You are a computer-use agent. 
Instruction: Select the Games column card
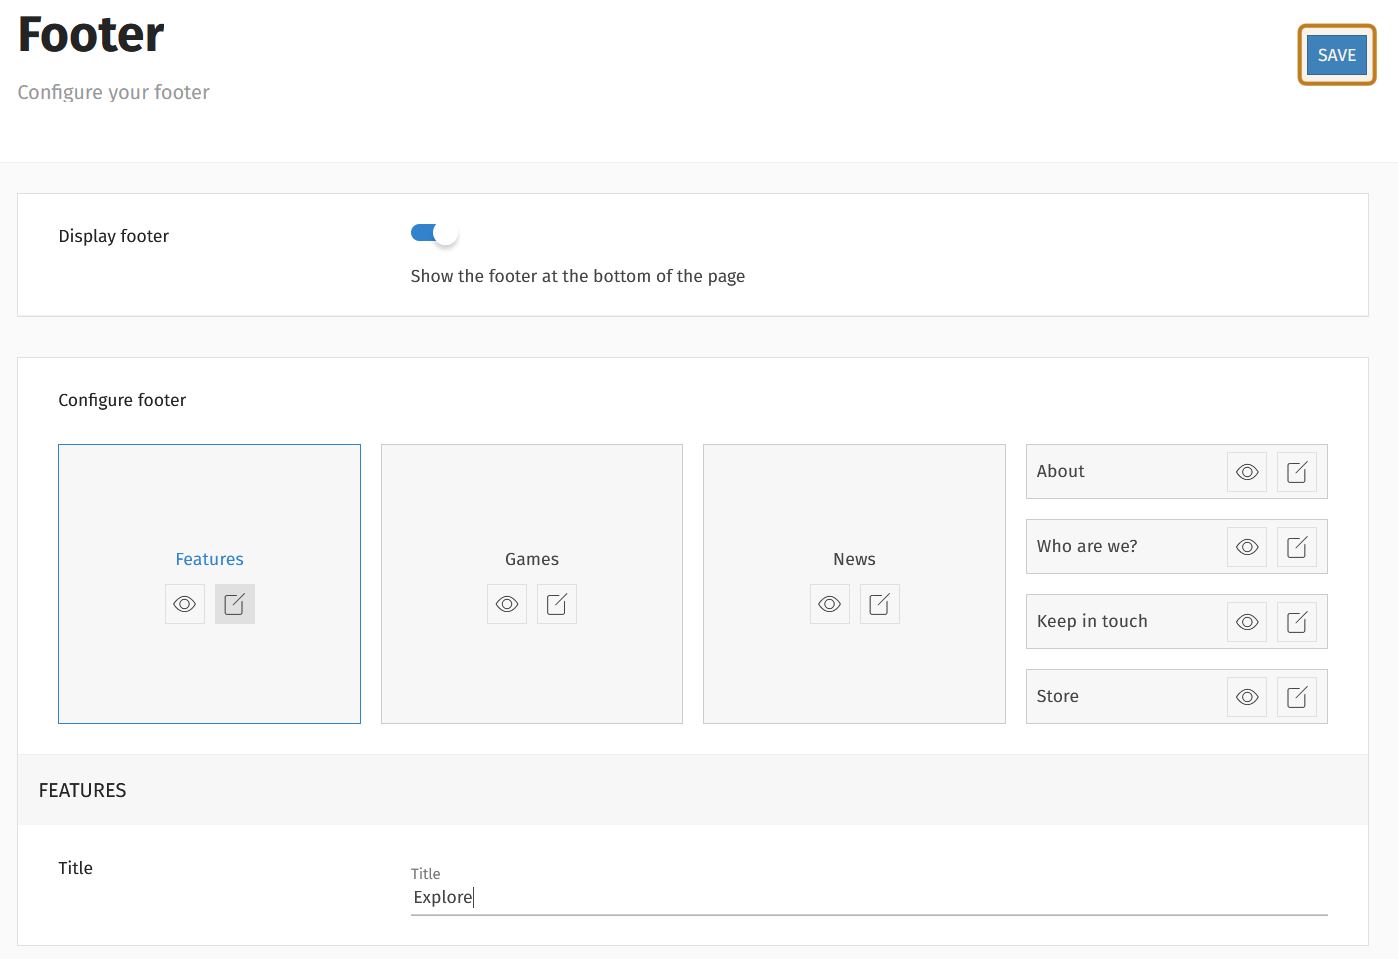(531, 500)
